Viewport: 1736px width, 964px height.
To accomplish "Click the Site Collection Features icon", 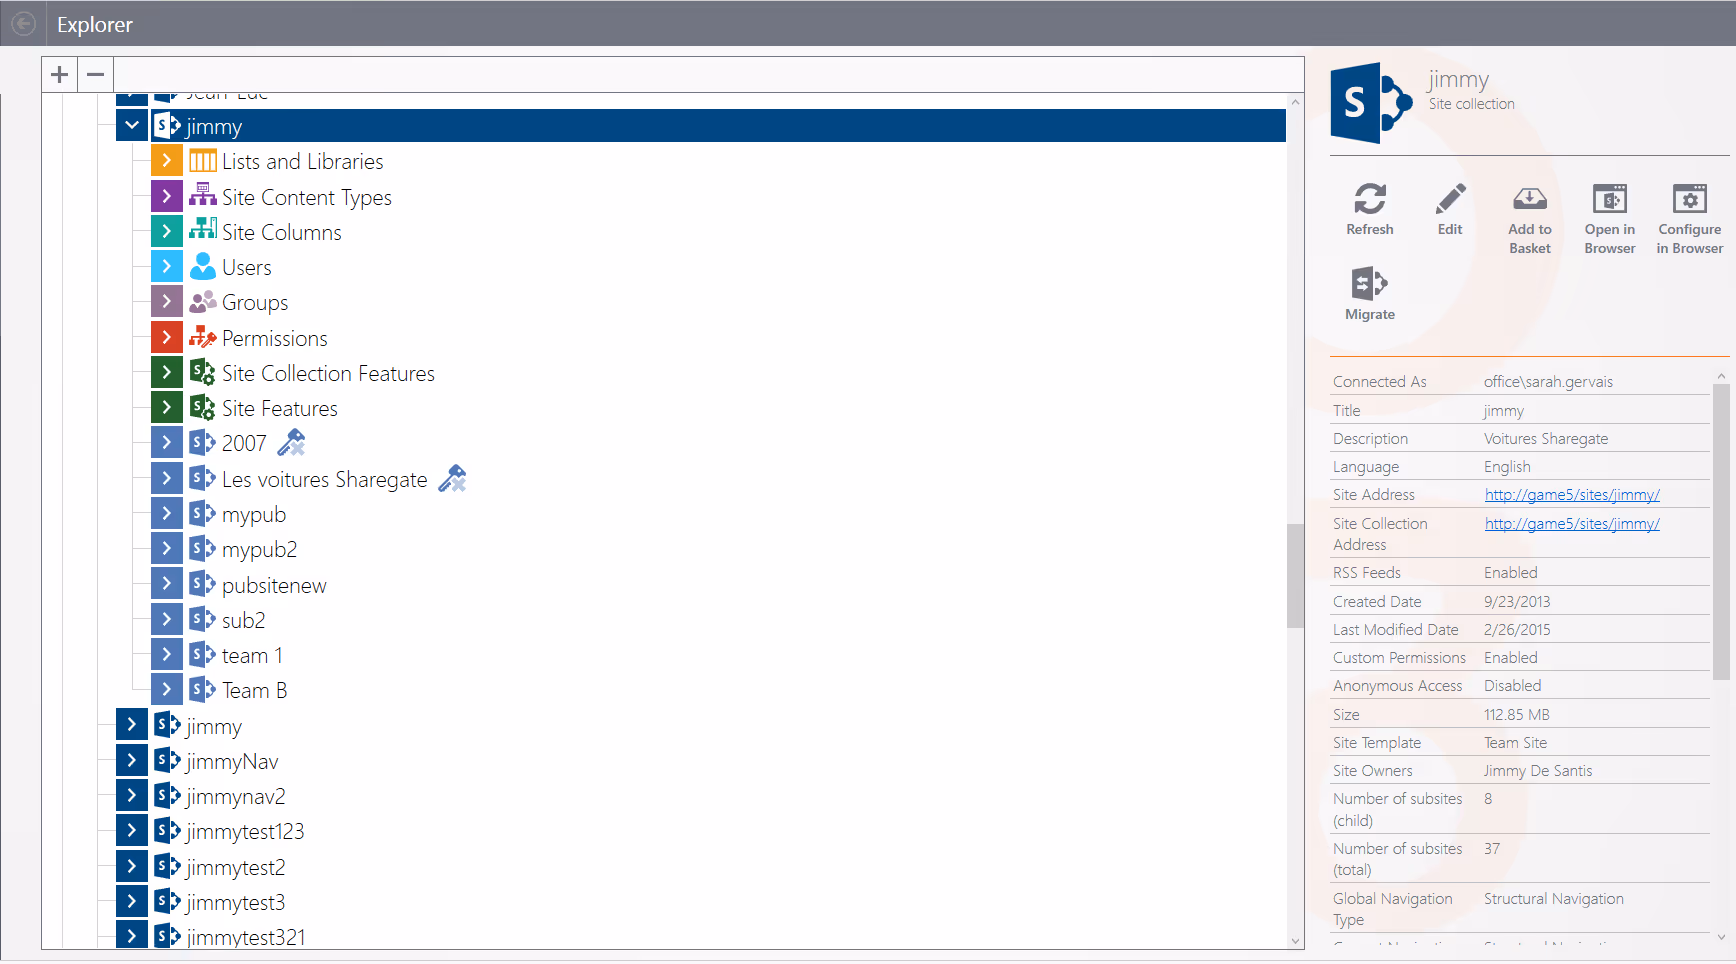I will 203,372.
